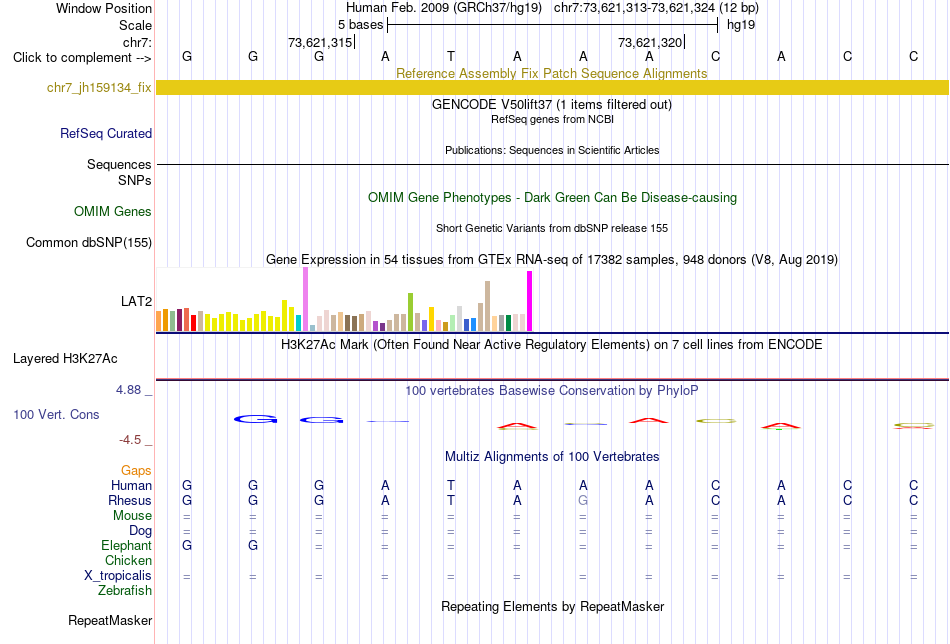Click the RepeatMasker track label
Viewport: 950px width, 644px height.
[x=110, y=620]
